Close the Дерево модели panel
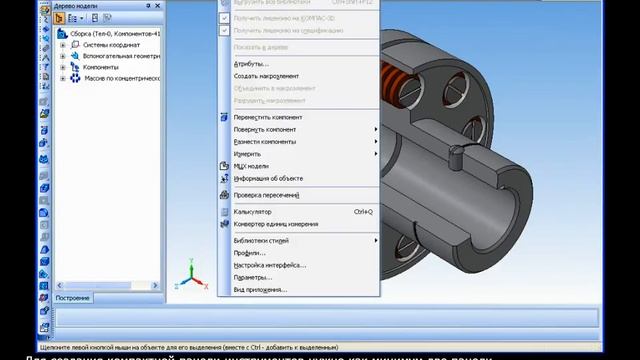 pyautogui.click(x=158, y=6)
